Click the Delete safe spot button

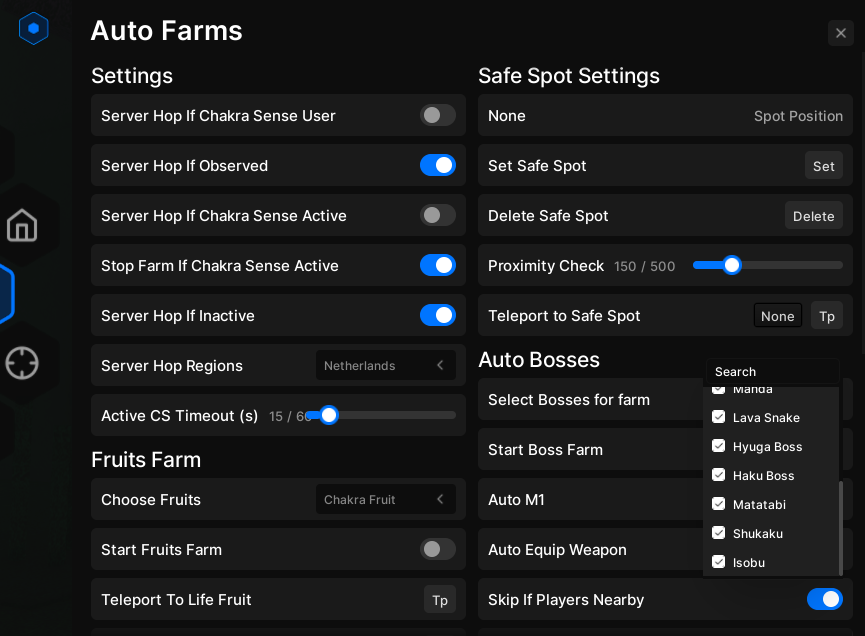(814, 216)
